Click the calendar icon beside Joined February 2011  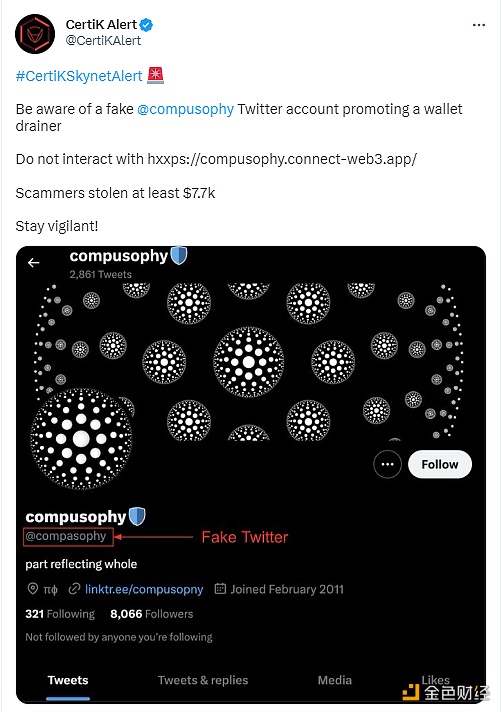click(x=220, y=589)
